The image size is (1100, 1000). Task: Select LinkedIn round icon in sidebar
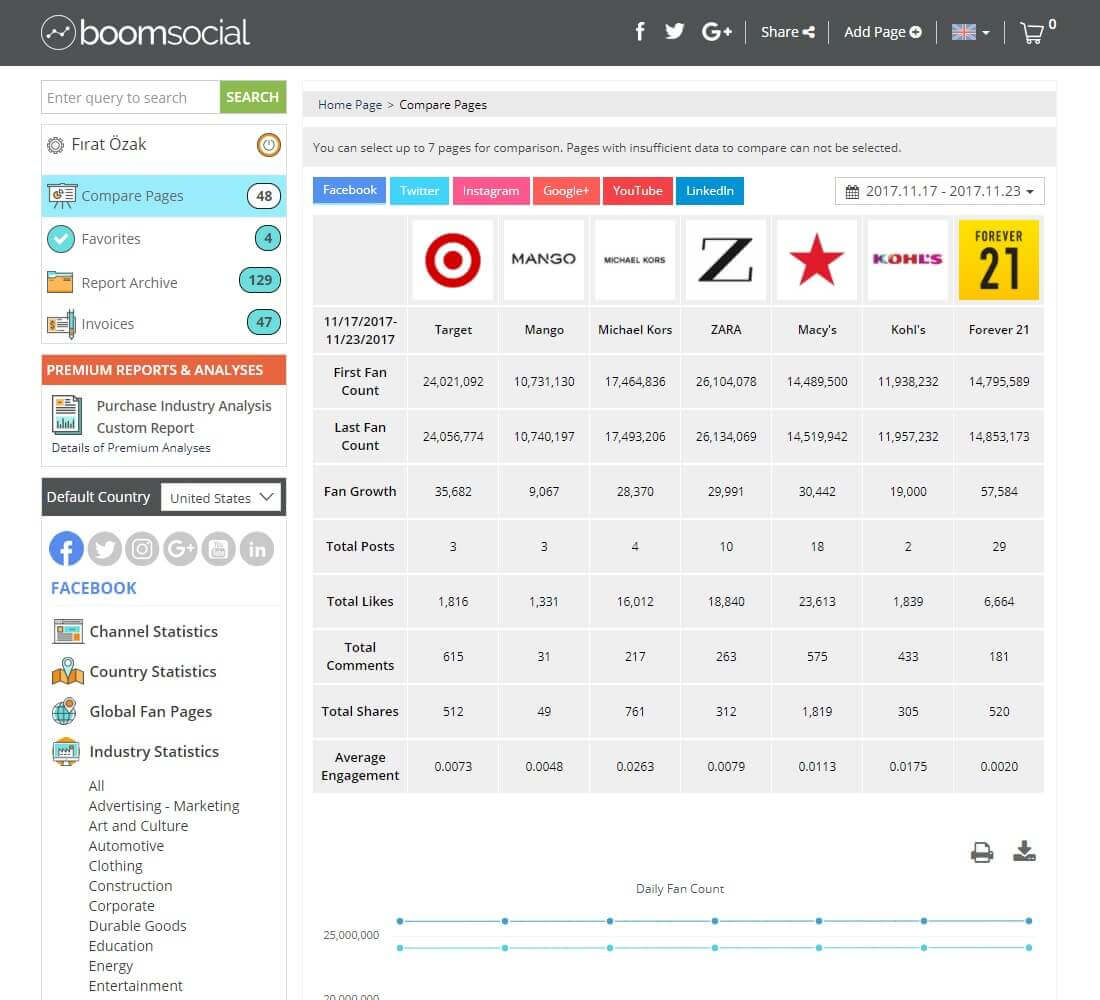(x=257, y=549)
